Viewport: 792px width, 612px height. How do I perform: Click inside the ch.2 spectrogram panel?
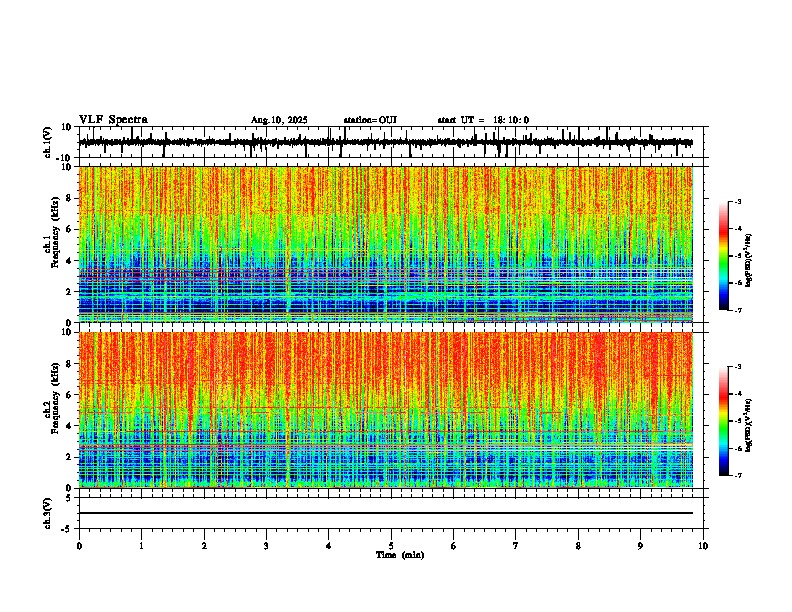[386, 410]
